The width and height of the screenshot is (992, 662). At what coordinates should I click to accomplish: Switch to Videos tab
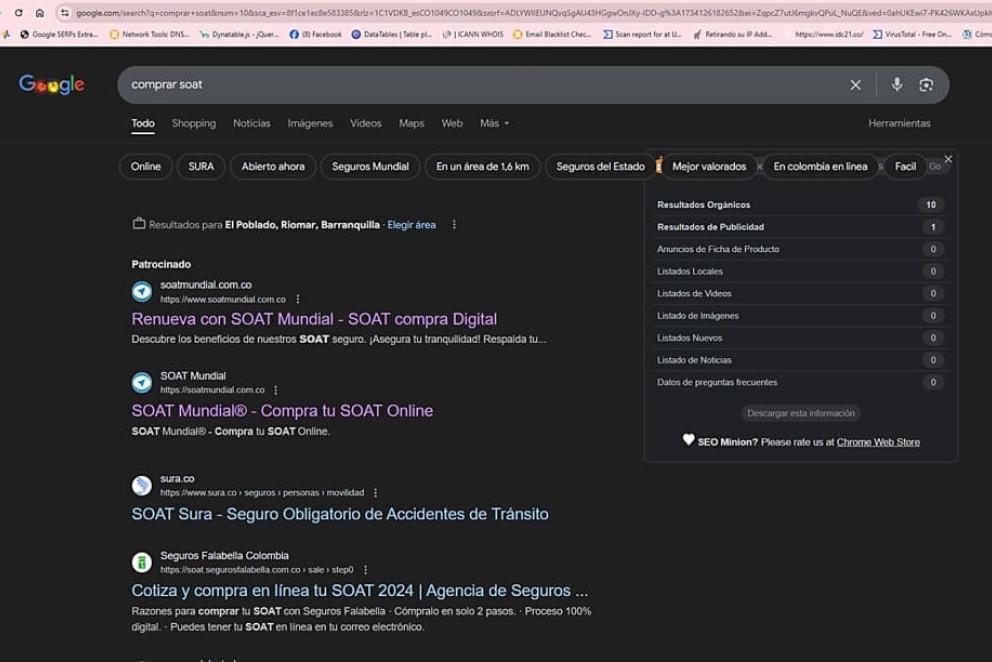click(x=366, y=123)
